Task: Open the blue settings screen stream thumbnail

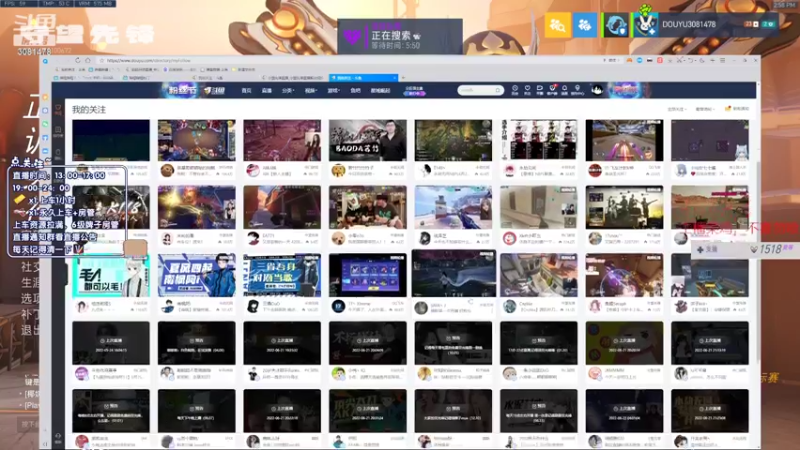Action: coord(367,275)
